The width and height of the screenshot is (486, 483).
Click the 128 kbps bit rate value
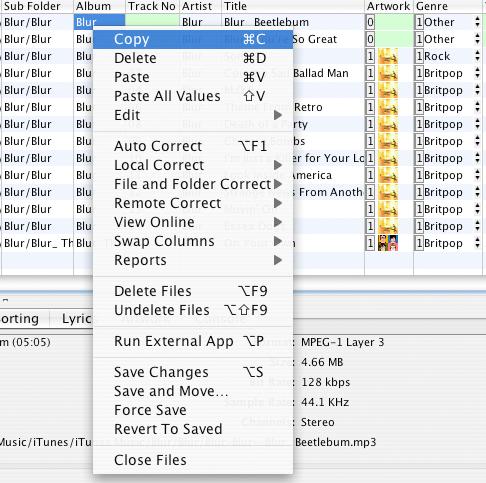click(325, 382)
